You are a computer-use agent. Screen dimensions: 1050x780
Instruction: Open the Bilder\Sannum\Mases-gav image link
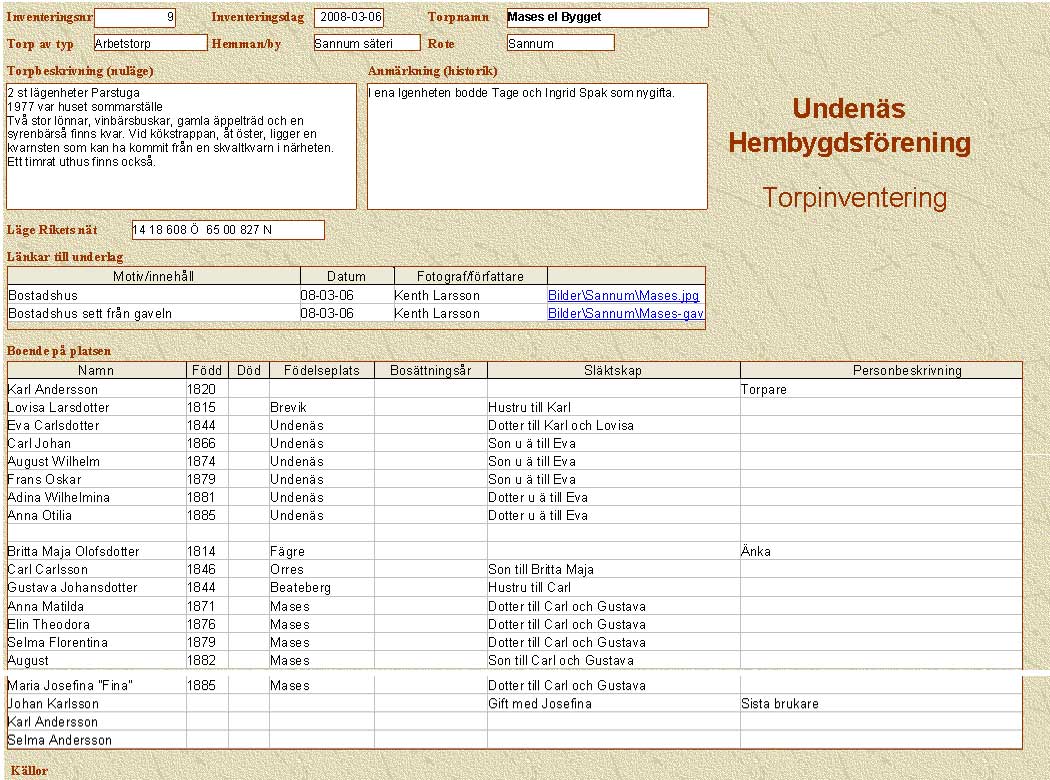coord(625,313)
